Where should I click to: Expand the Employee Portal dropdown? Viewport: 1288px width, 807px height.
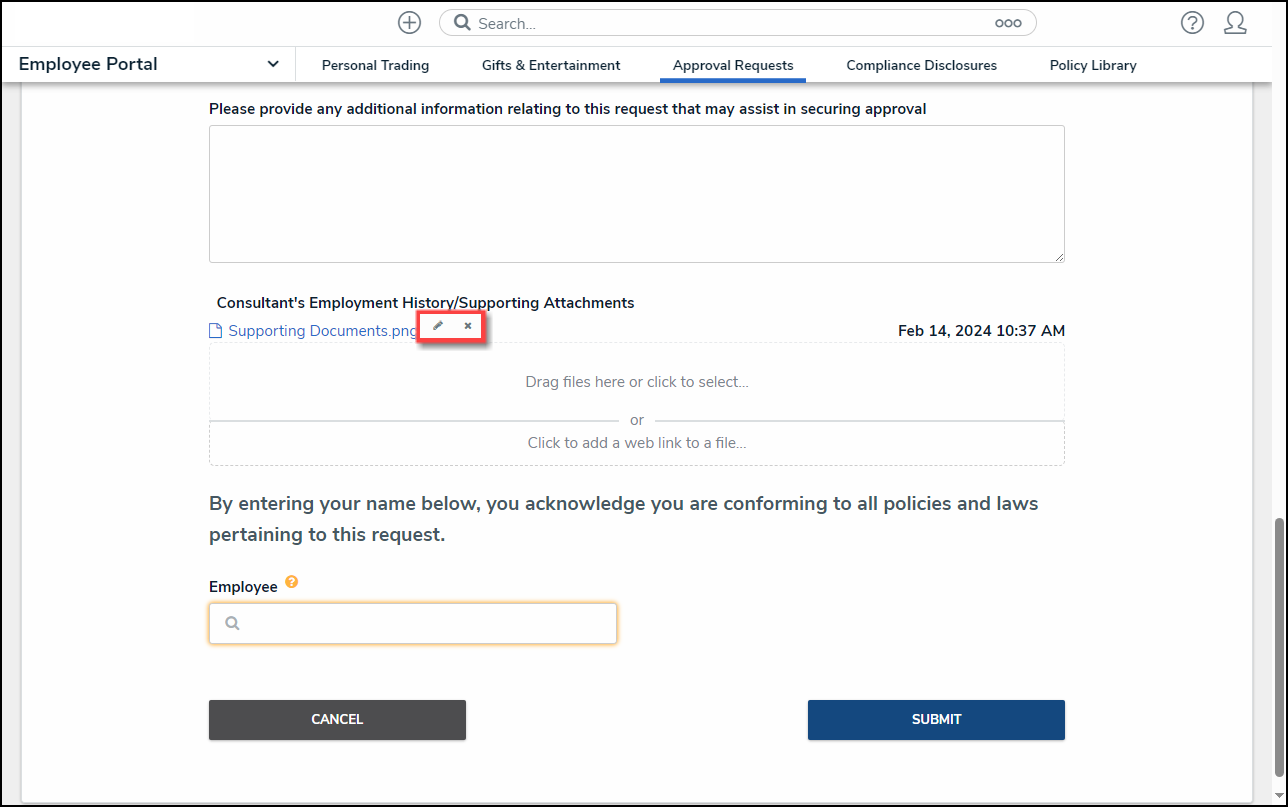(x=273, y=64)
